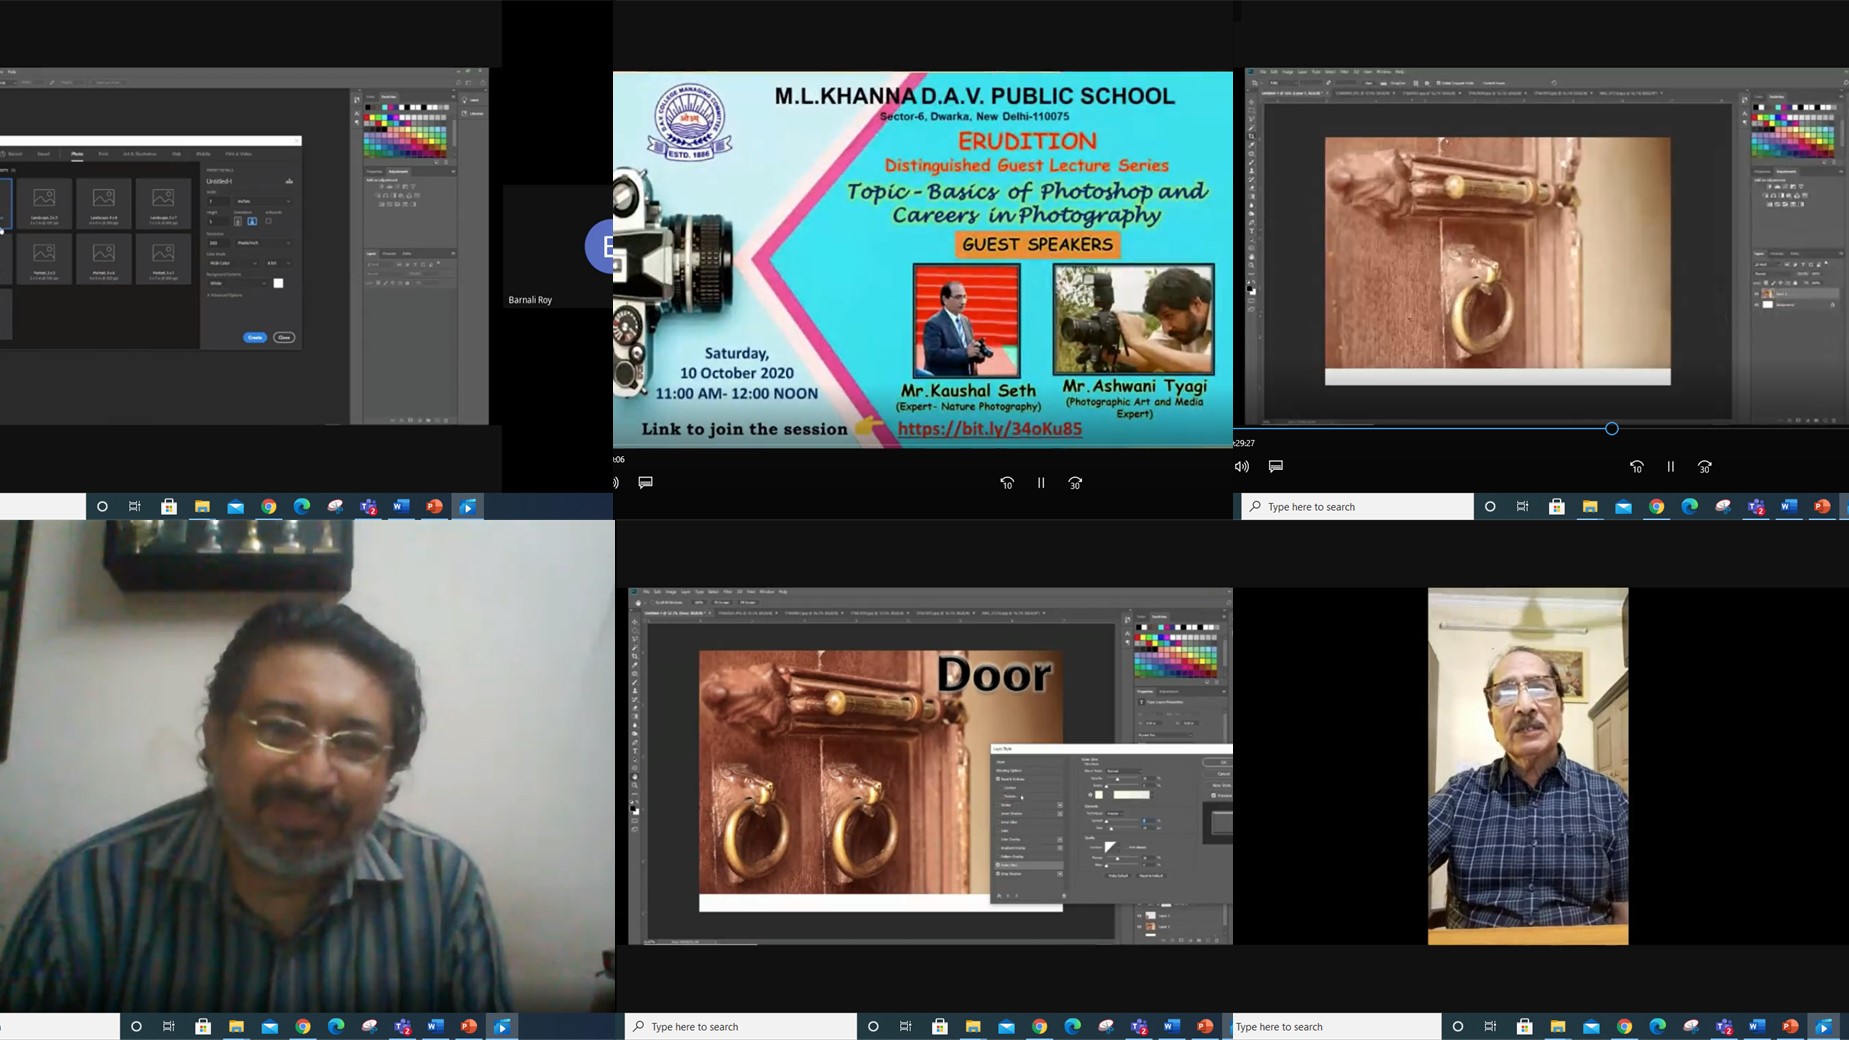This screenshot has height=1040, width=1849.
Task: Skip forward 30 seconds under the Erudition poster
Action: tap(1075, 483)
